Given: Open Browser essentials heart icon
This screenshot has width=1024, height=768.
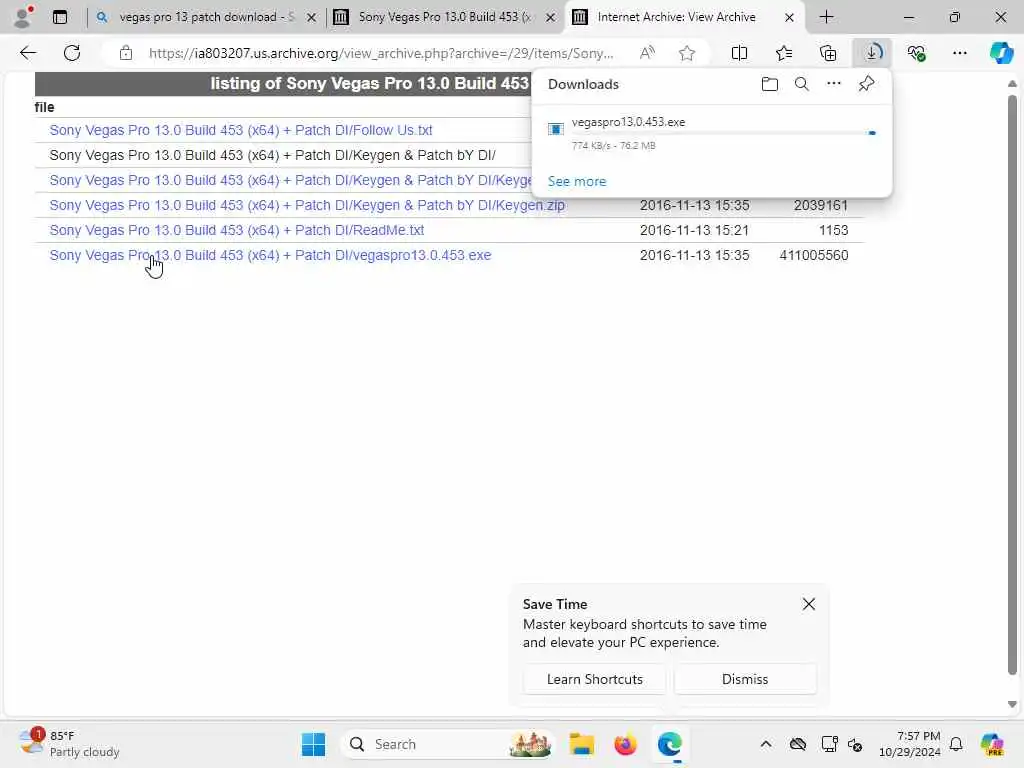Looking at the screenshot, I should 916,53.
